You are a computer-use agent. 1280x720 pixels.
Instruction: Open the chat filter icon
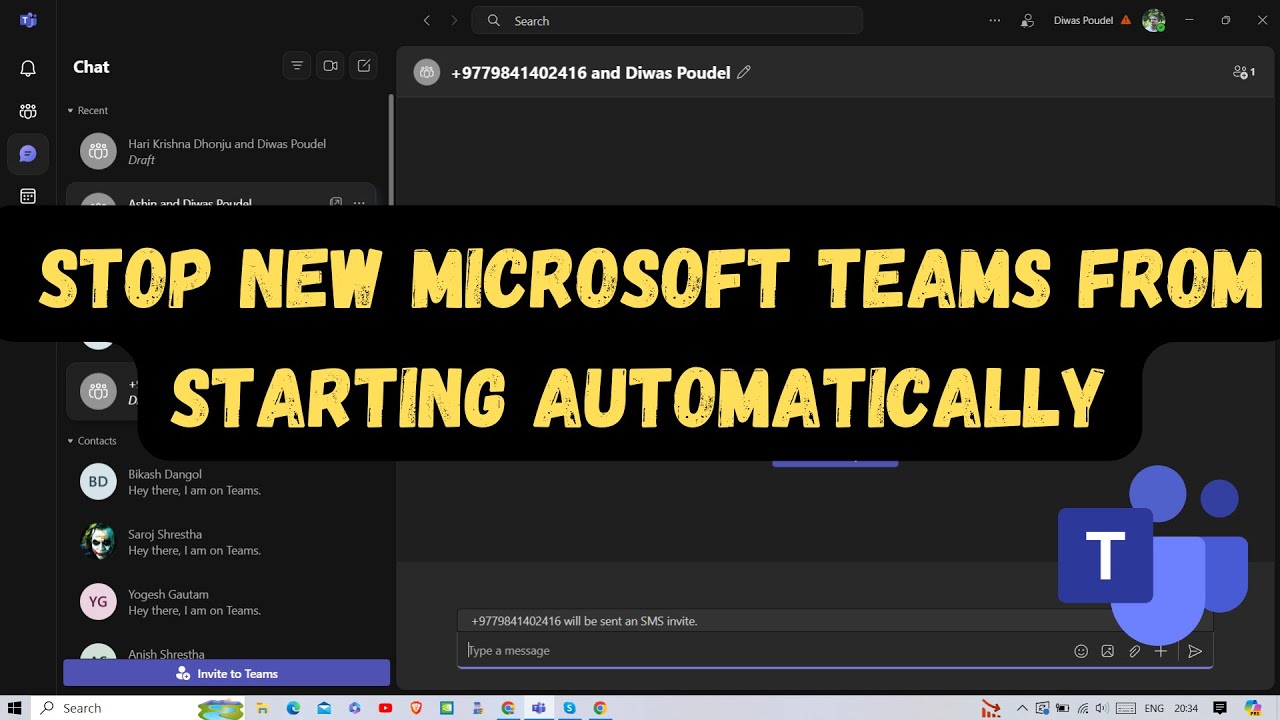click(x=297, y=66)
